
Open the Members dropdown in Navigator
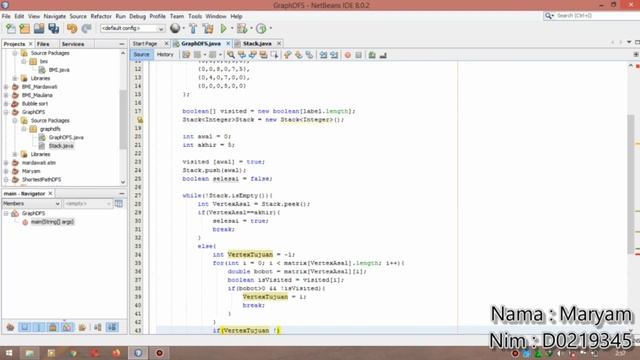31,203
